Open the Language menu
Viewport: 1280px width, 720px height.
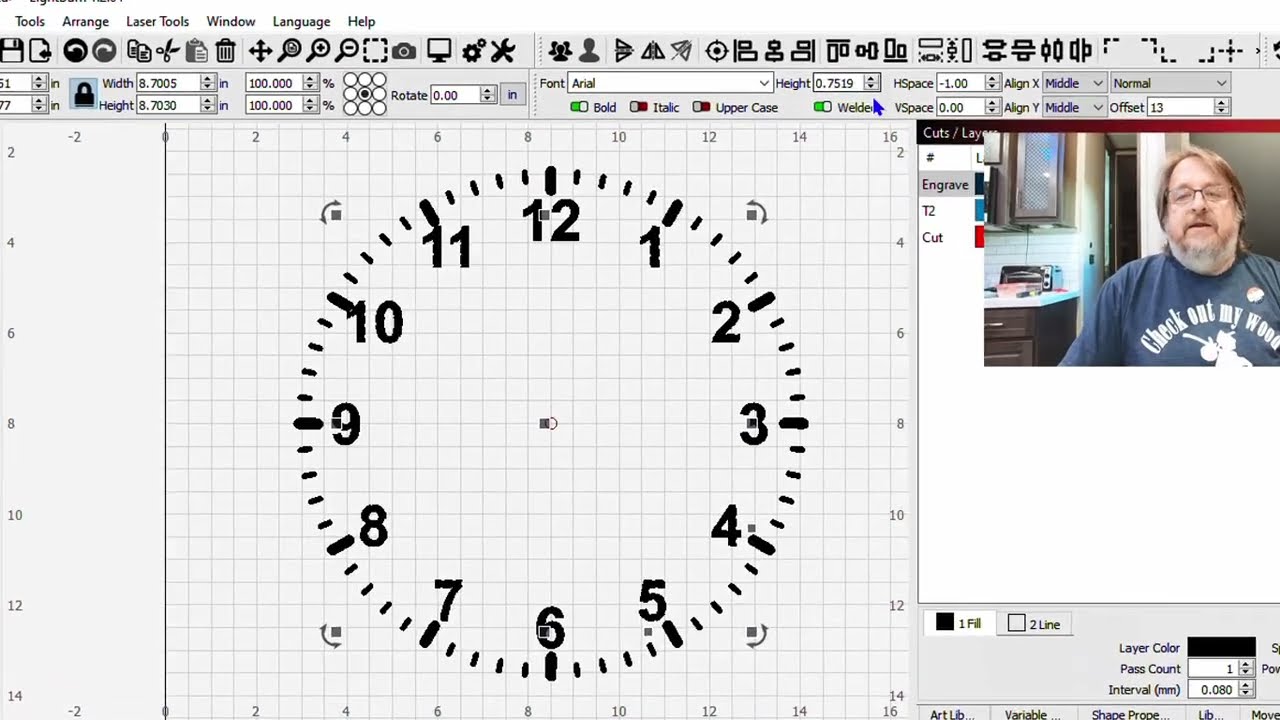click(301, 21)
